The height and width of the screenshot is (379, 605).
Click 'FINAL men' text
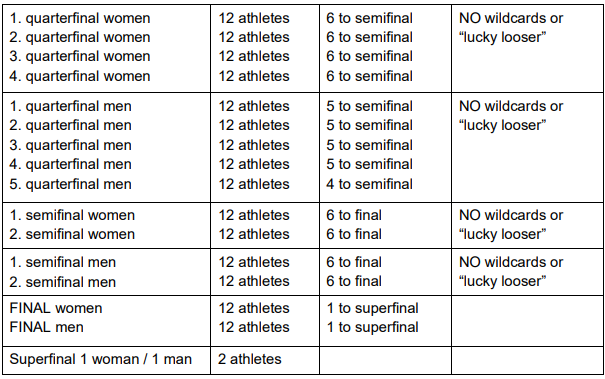coord(46,327)
